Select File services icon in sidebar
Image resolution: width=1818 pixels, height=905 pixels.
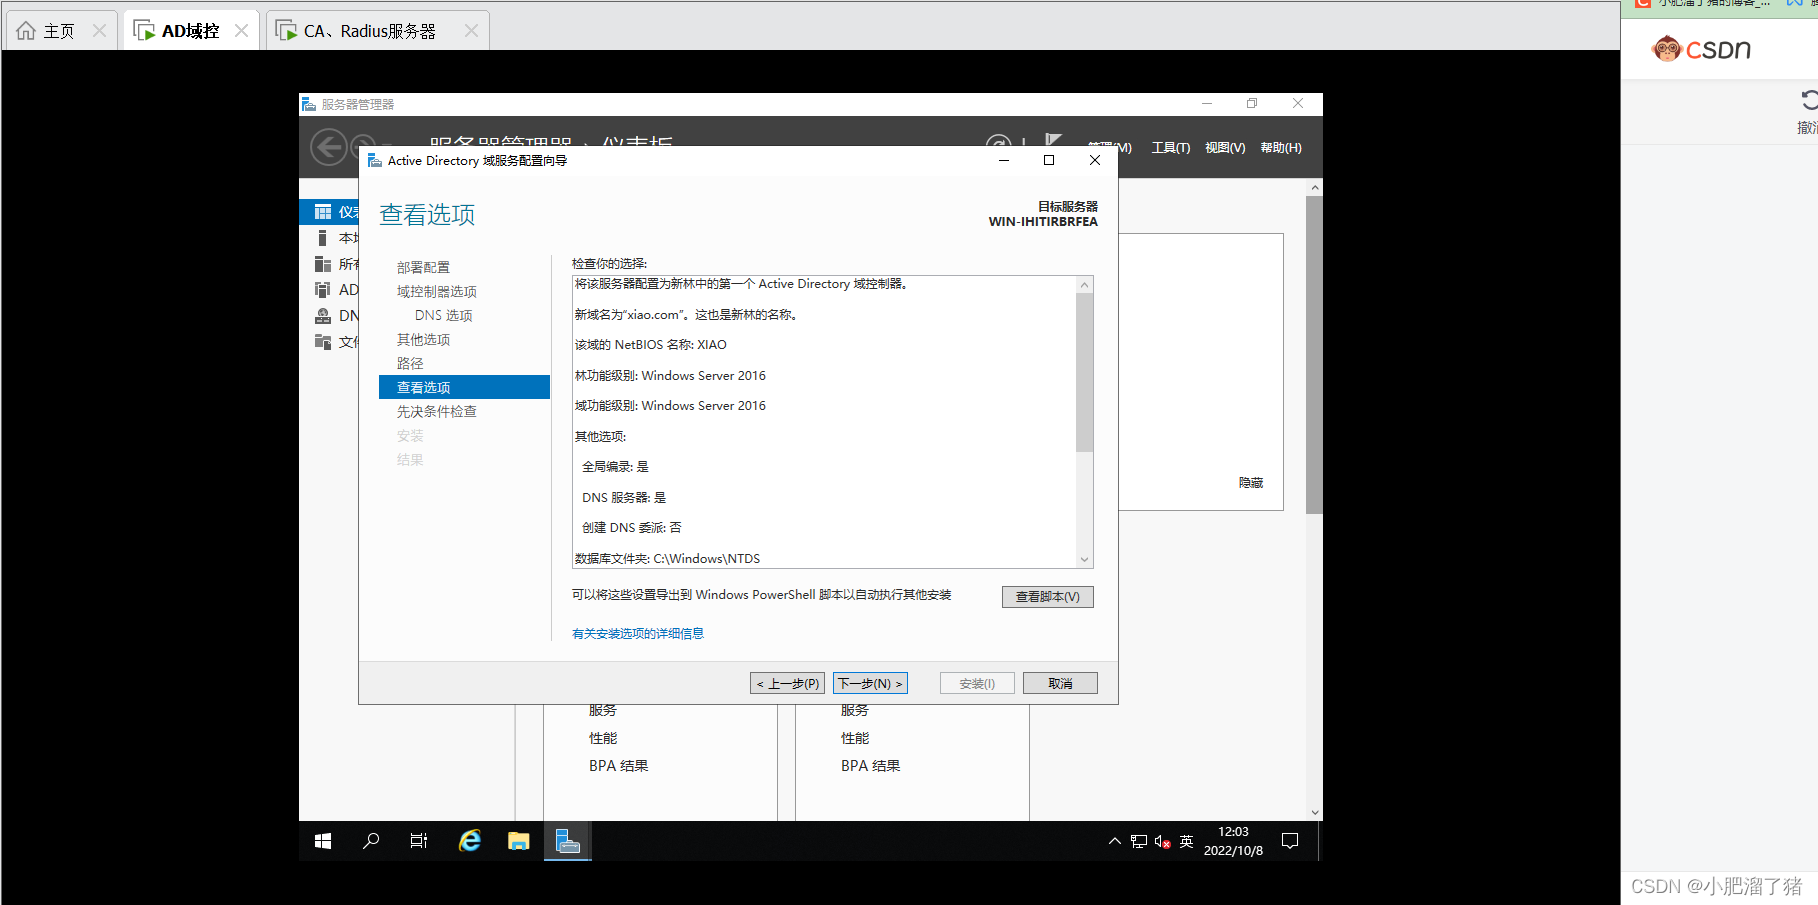tap(323, 342)
